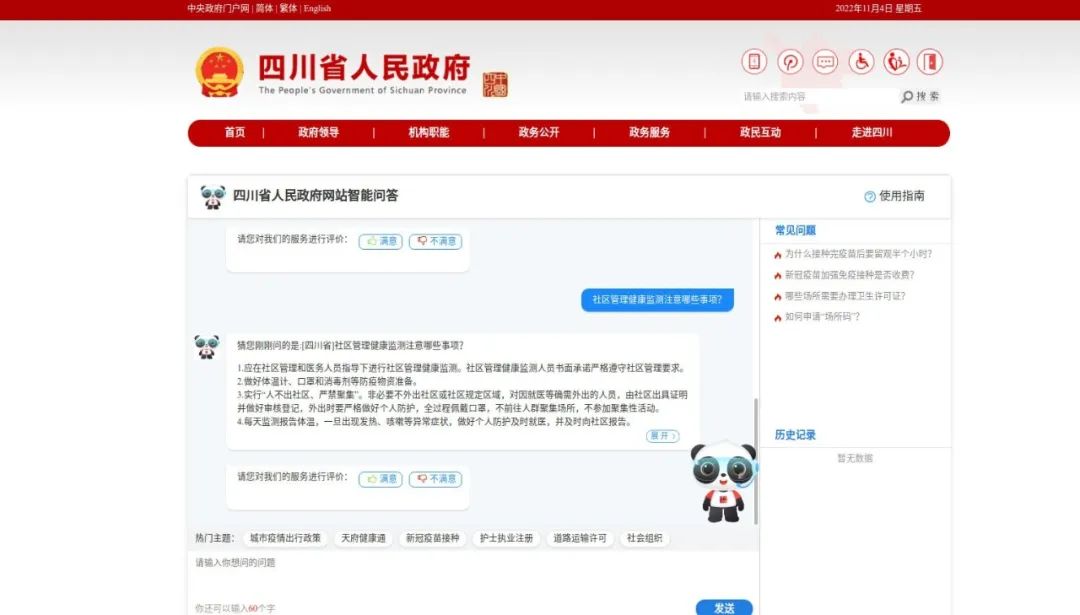This screenshot has width=1080, height=615.
Task: Go to 走进四川 in navigation bar
Action: [x=872, y=133]
